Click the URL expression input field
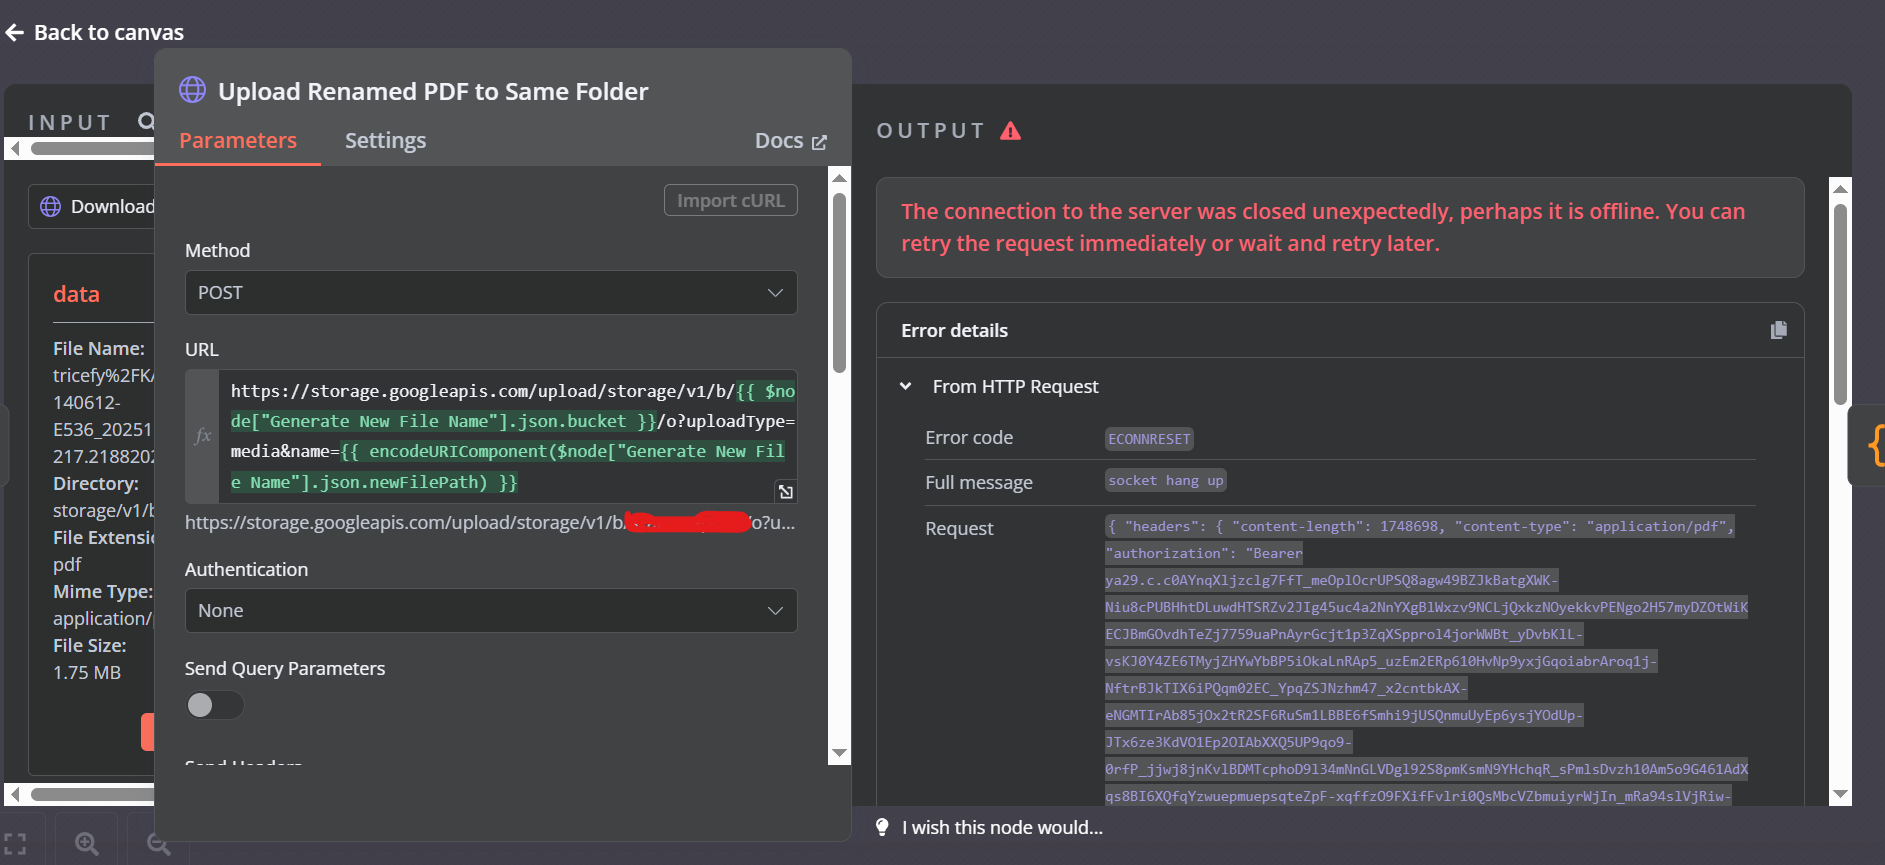Image resolution: width=1885 pixels, height=865 pixels. [x=510, y=436]
